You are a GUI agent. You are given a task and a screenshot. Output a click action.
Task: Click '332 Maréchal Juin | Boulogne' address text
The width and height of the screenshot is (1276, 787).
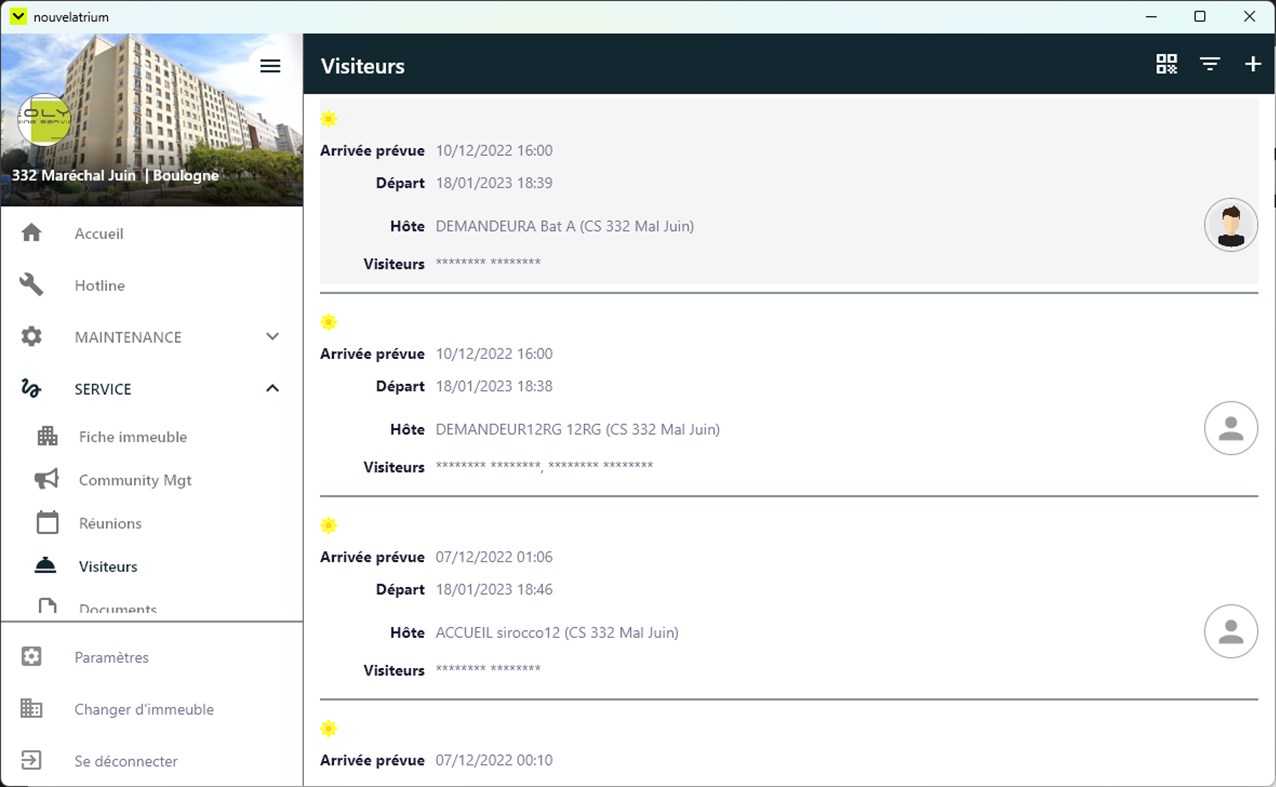click(115, 175)
